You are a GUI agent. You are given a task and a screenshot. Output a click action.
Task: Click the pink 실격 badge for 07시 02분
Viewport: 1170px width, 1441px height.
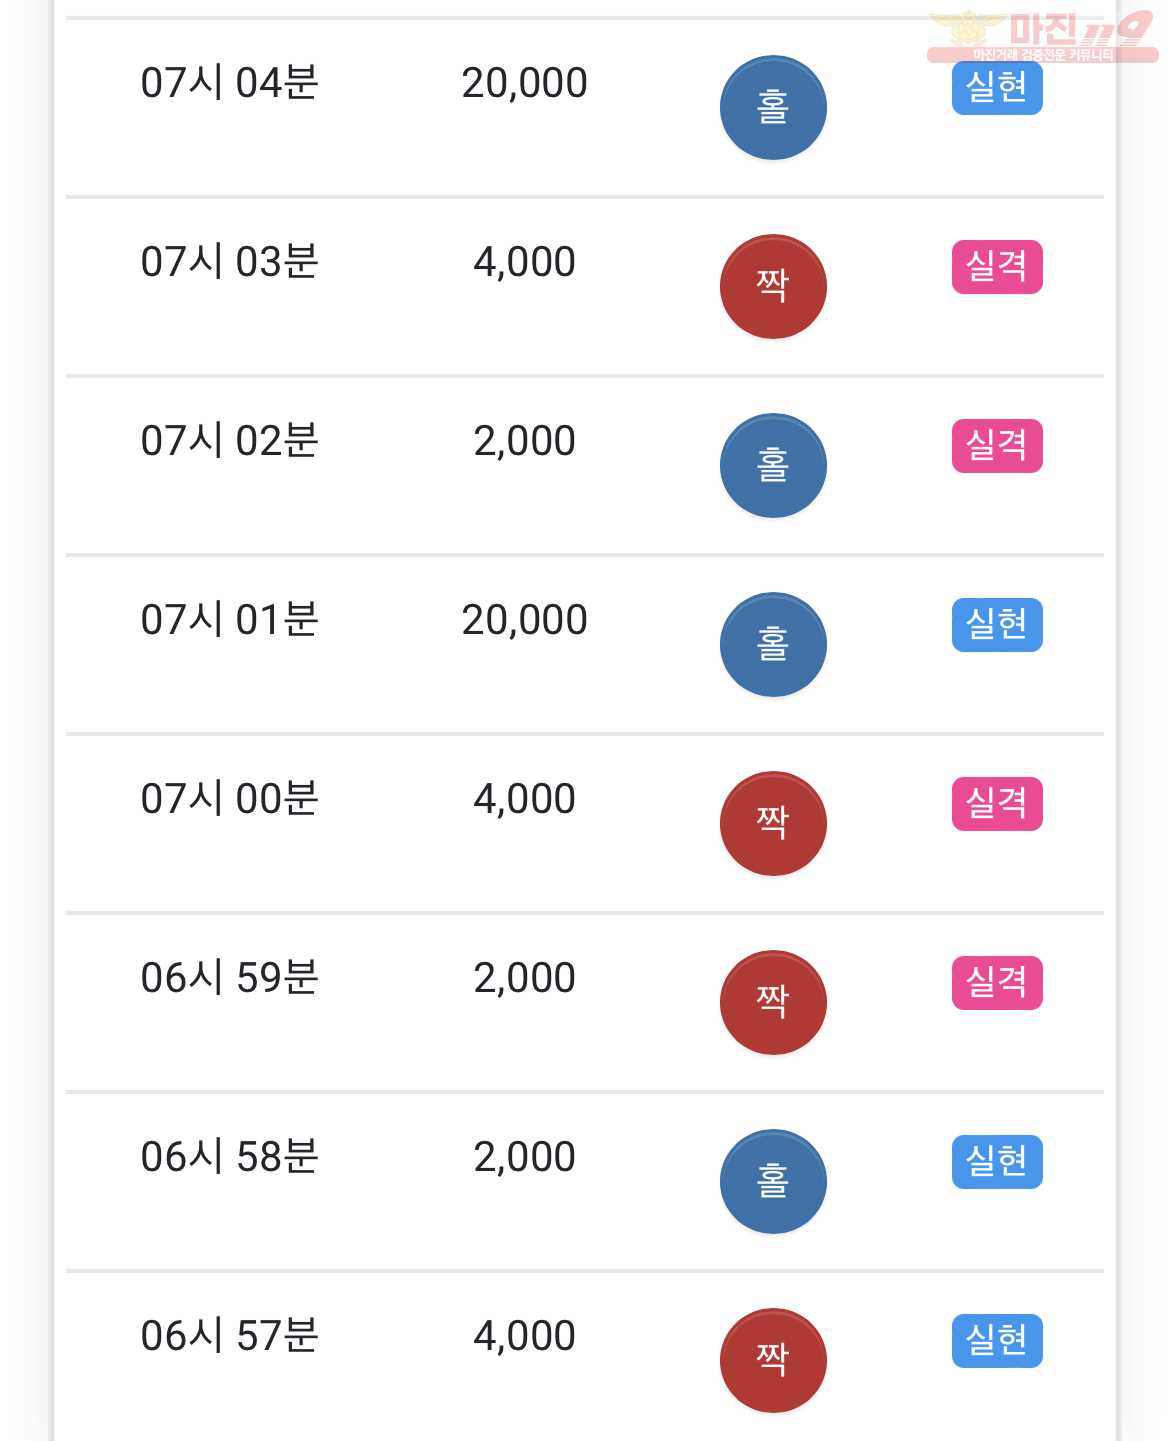tap(997, 446)
